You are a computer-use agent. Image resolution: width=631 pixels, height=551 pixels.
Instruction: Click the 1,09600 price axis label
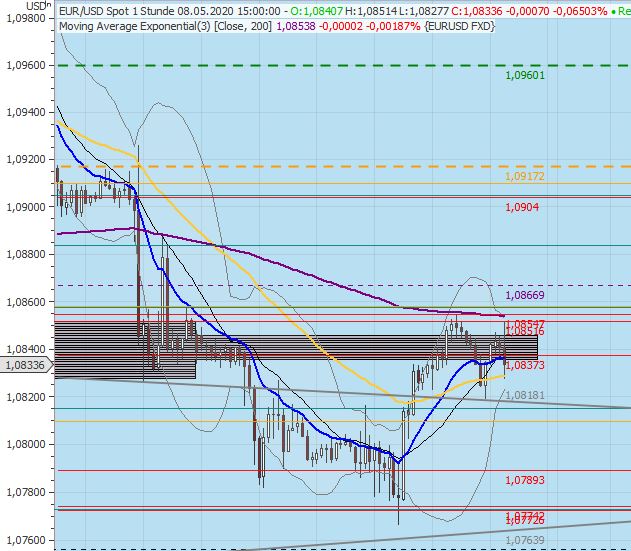pyautogui.click(x=26, y=65)
